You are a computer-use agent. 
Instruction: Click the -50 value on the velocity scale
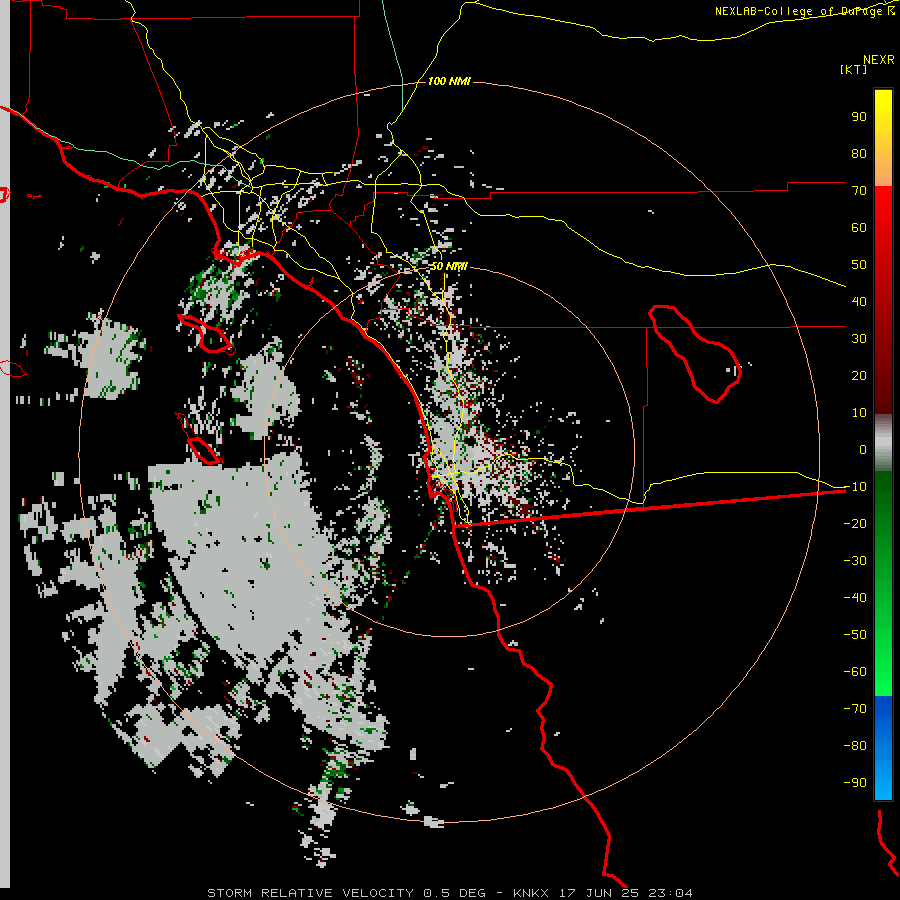point(855,635)
